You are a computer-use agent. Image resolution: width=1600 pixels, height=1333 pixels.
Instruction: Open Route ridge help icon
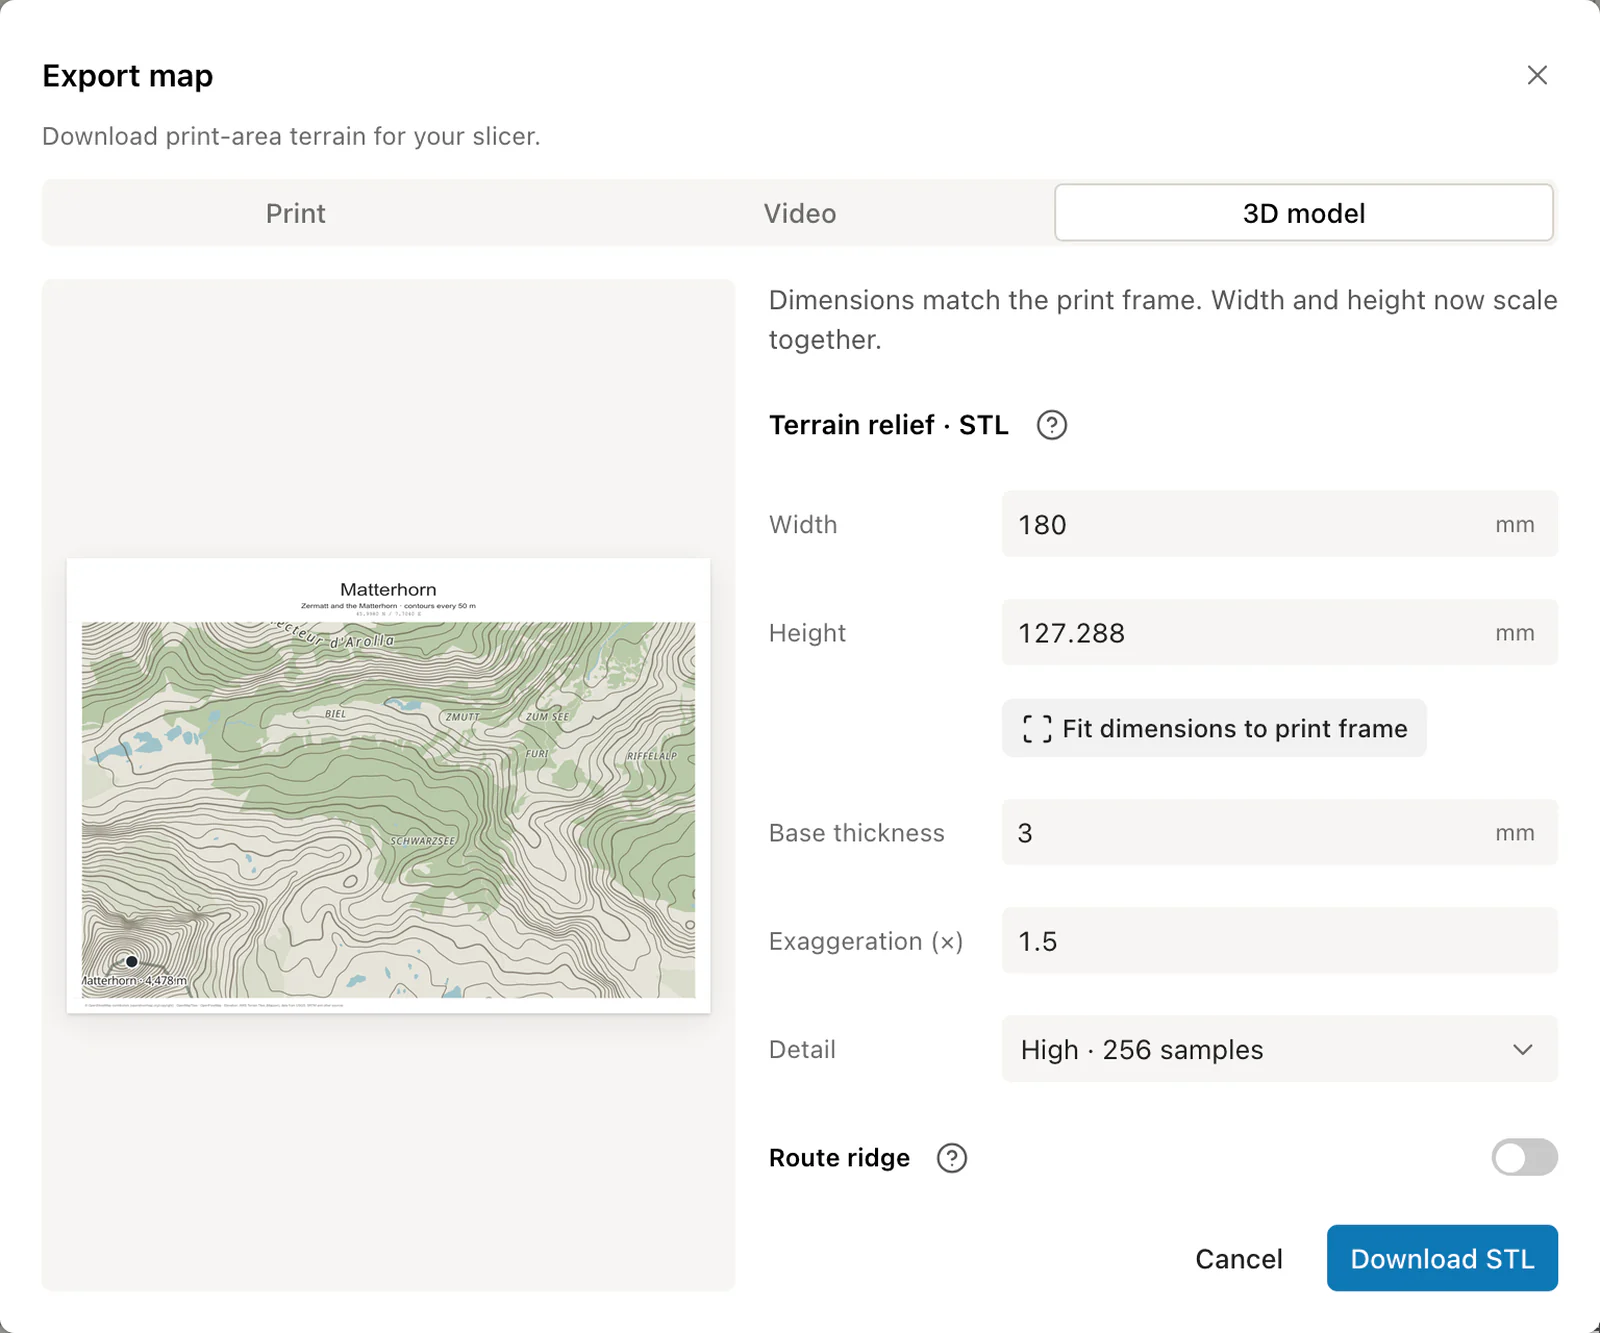952,1158
